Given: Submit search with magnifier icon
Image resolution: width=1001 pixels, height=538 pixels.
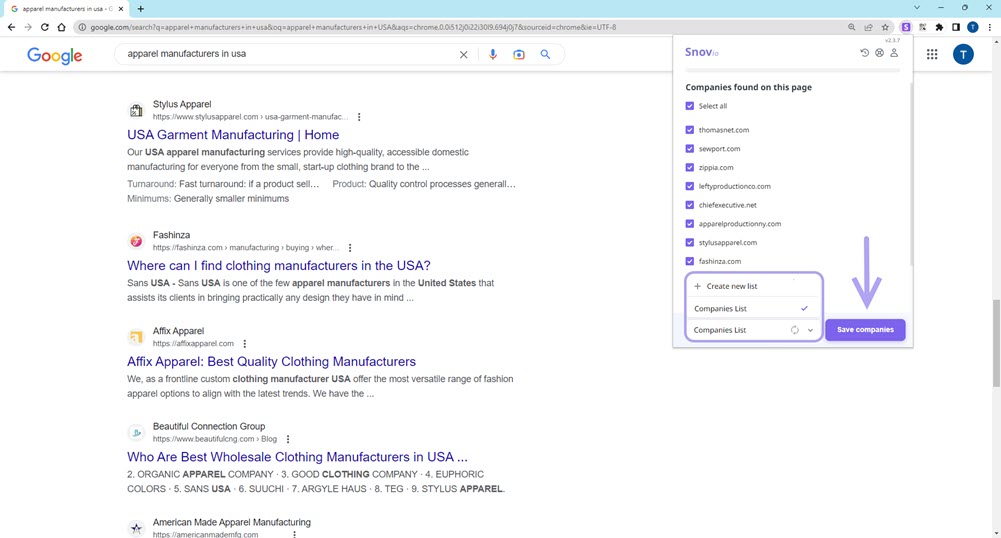Looking at the screenshot, I should coord(545,55).
